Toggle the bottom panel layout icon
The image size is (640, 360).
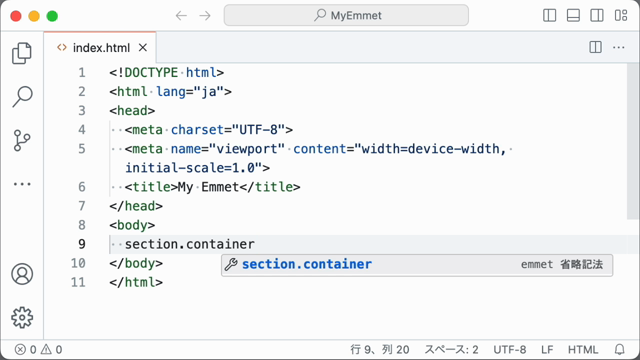tap(573, 16)
